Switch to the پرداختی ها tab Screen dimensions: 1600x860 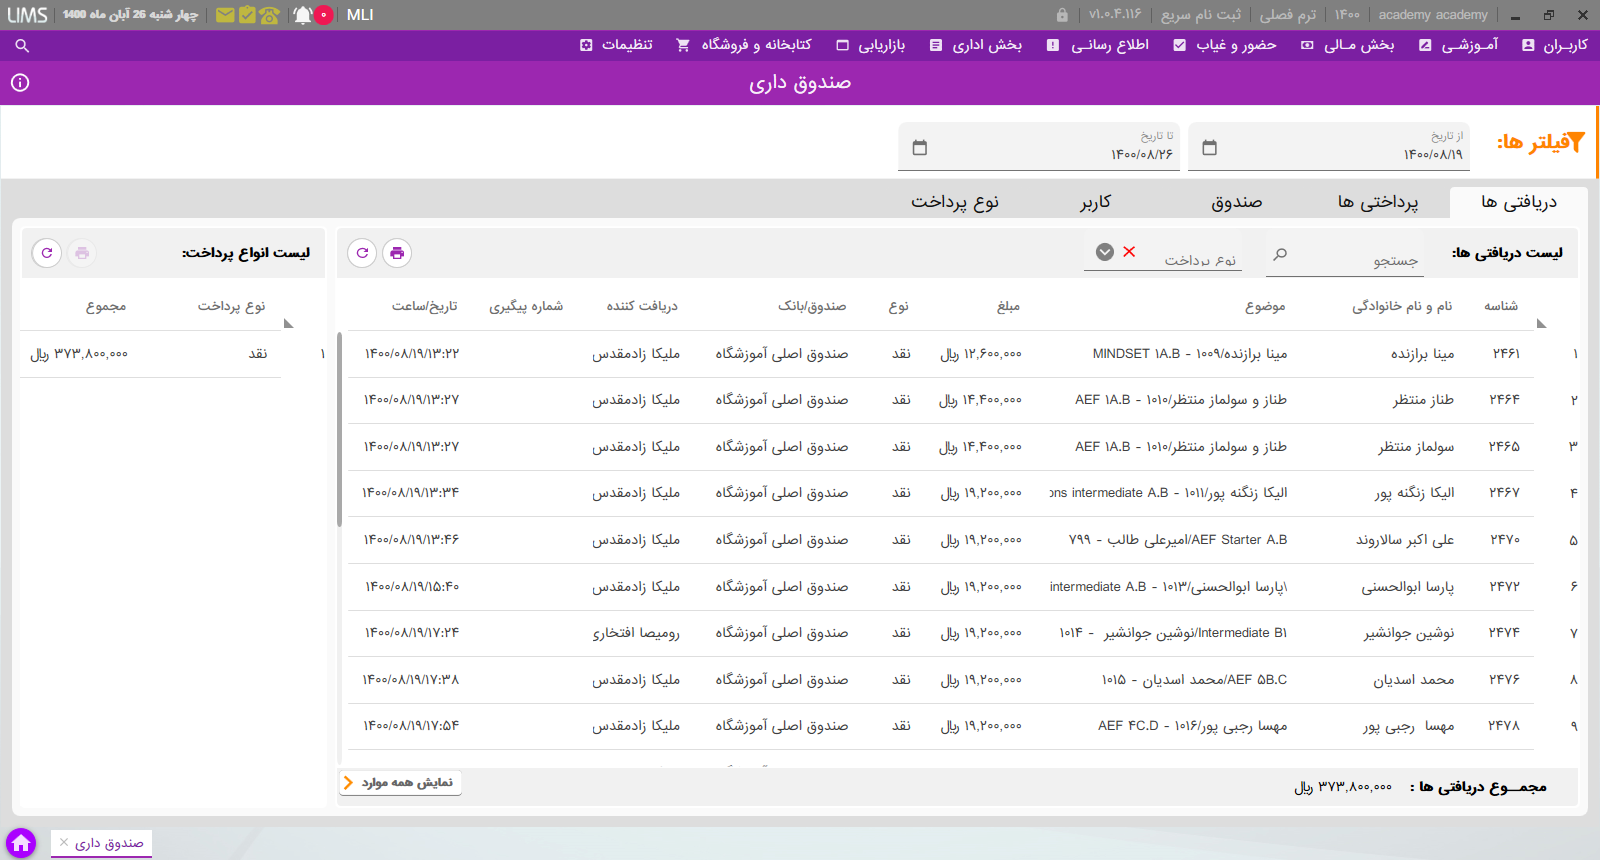click(x=1378, y=202)
